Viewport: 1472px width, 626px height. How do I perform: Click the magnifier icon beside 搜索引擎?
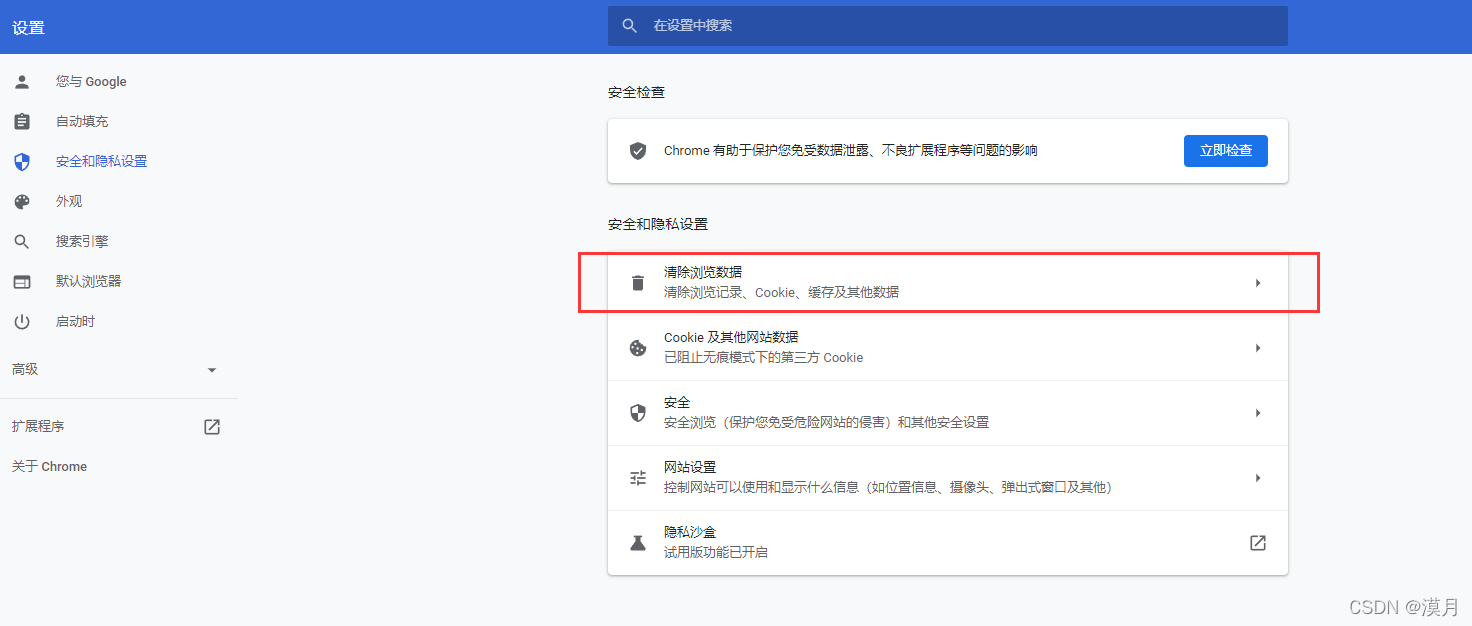coord(22,242)
